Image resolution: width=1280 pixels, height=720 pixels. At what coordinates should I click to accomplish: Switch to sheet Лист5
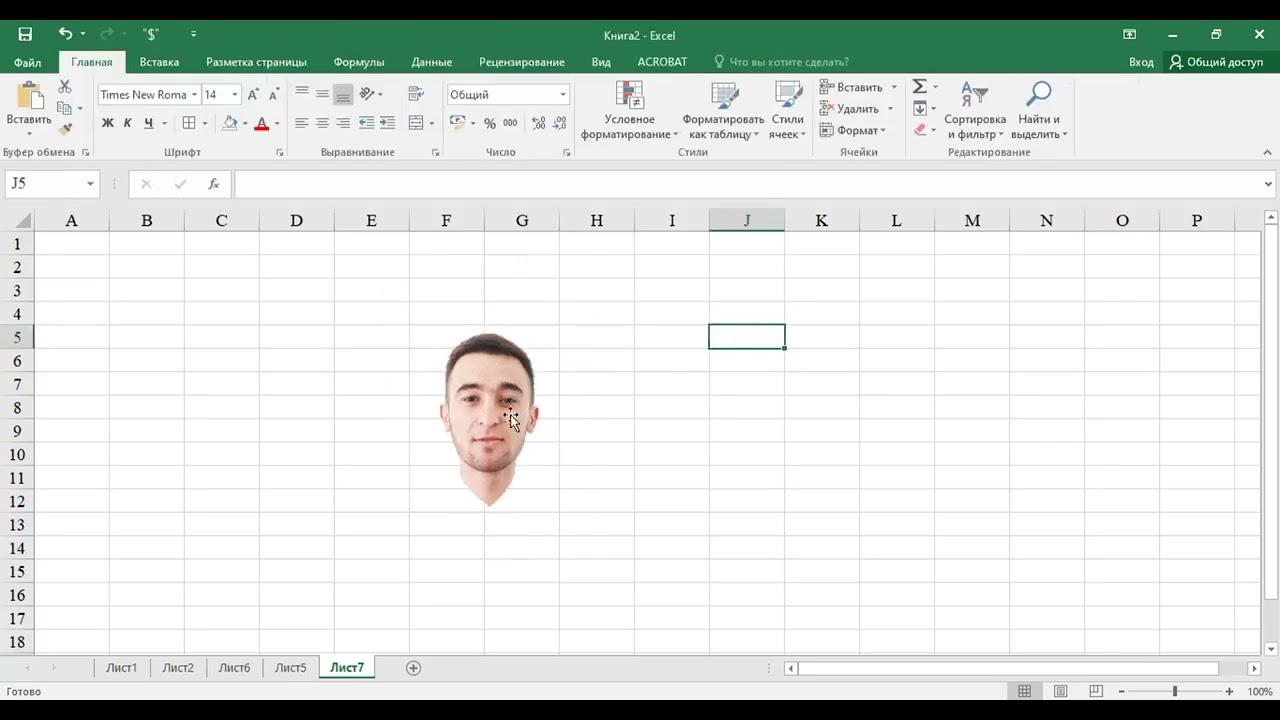pyautogui.click(x=291, y=668)
